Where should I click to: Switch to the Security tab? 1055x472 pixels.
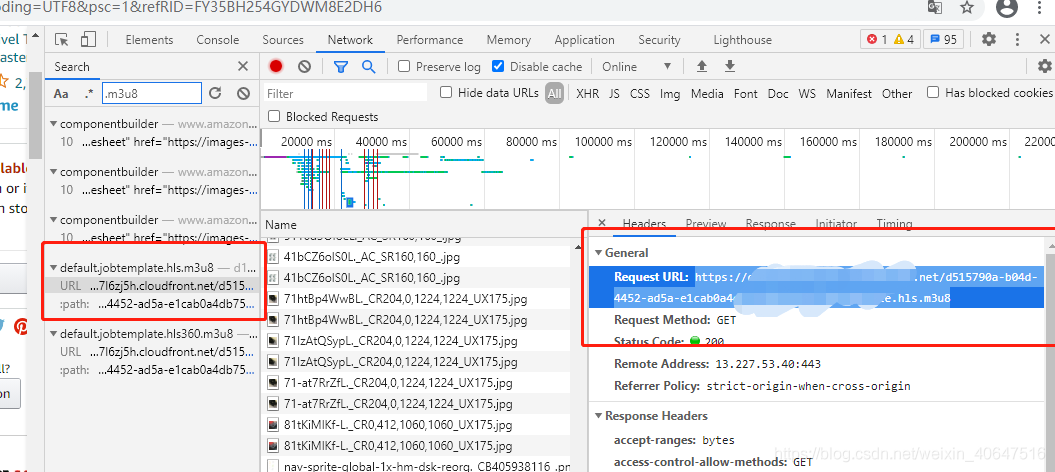tap(659, 40)
